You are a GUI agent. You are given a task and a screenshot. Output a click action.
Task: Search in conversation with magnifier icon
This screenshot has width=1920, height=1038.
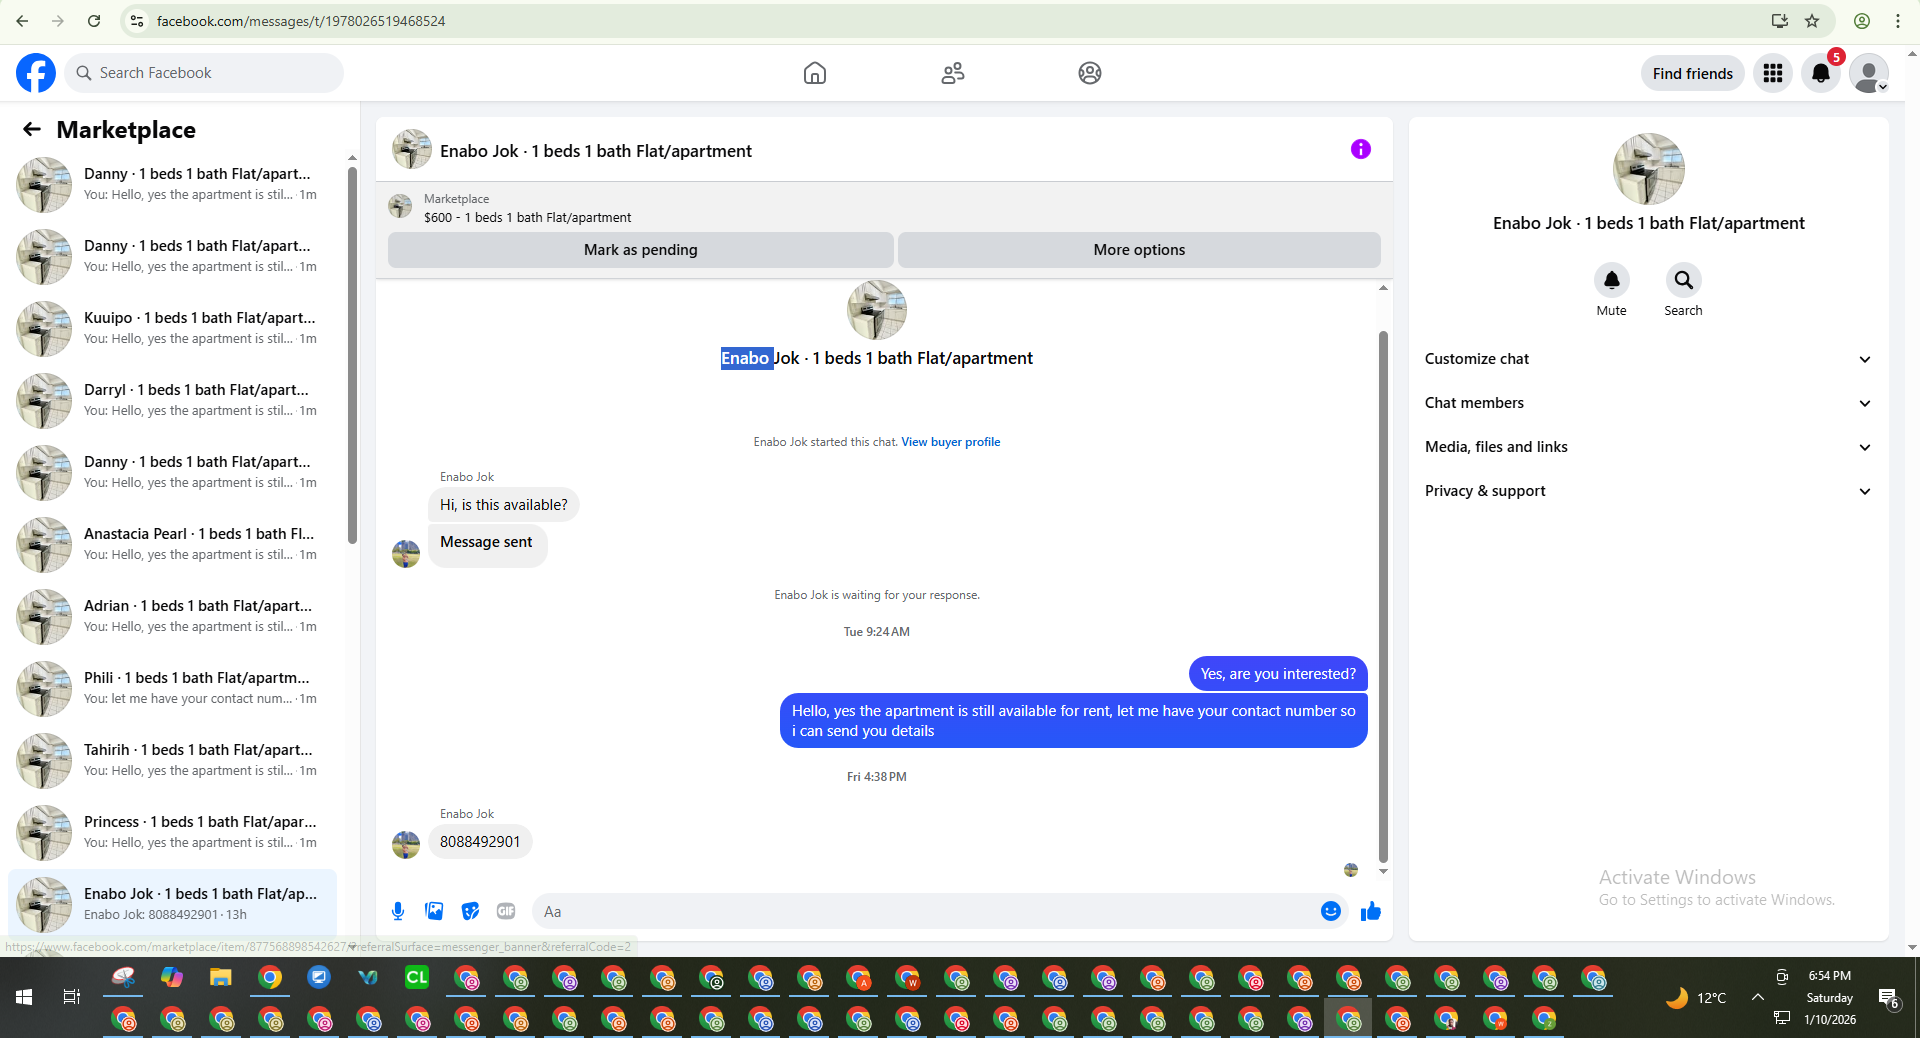tap(1683, 280)
